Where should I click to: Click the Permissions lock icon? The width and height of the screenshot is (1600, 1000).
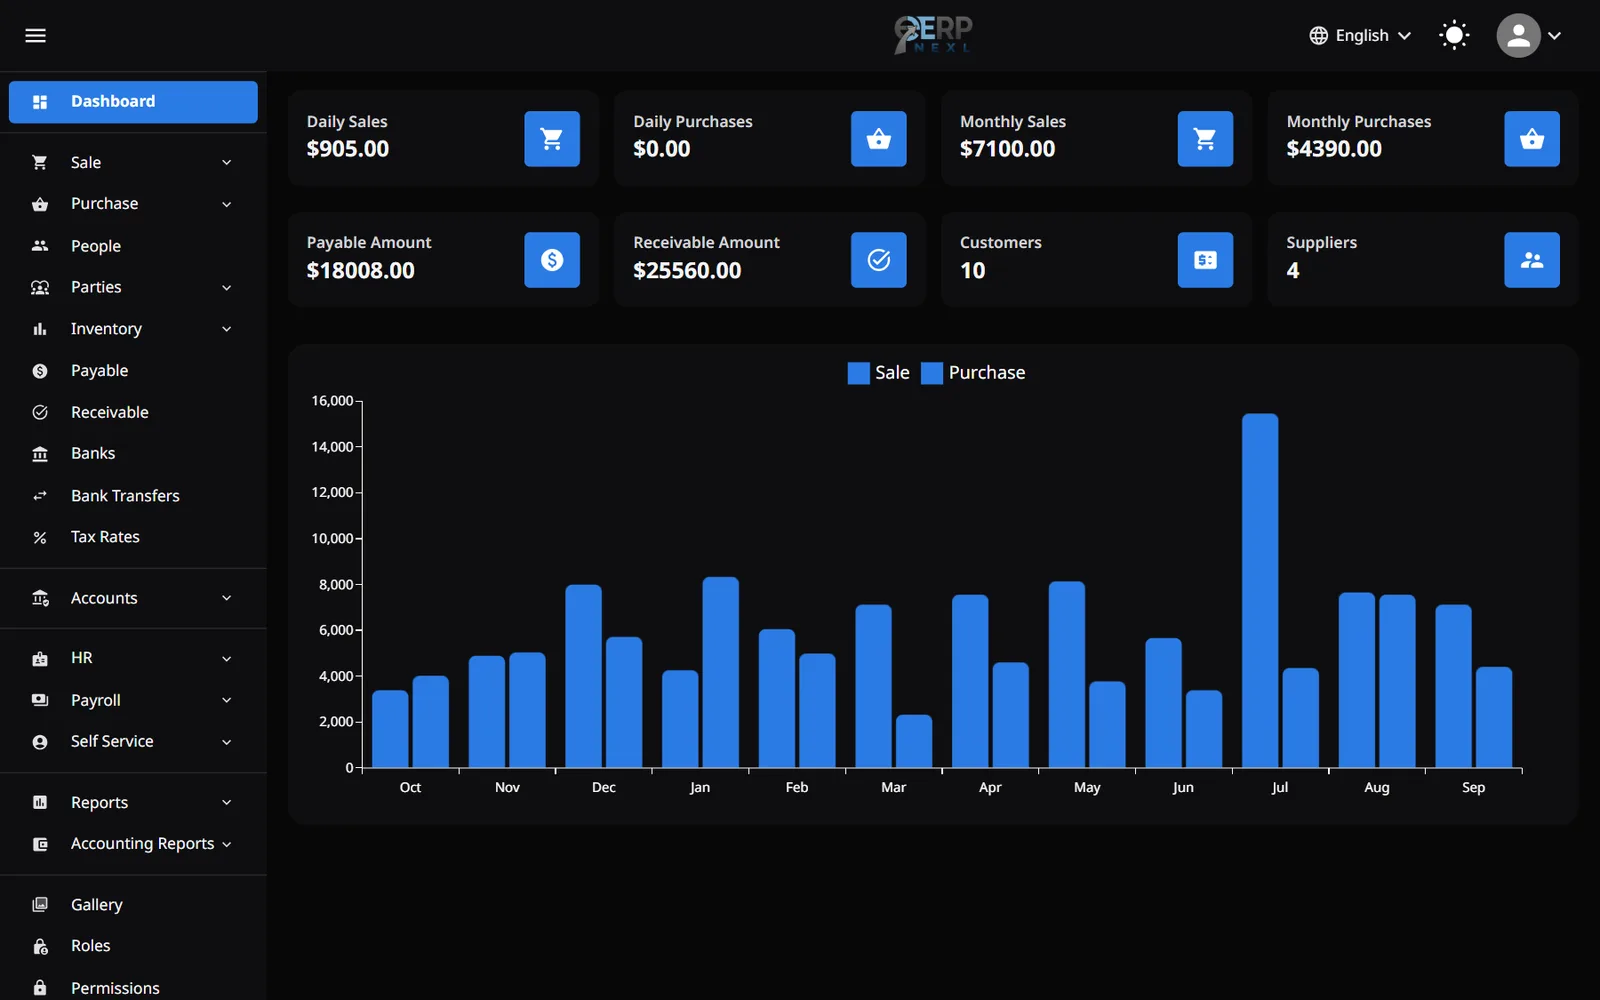point(40,988)
